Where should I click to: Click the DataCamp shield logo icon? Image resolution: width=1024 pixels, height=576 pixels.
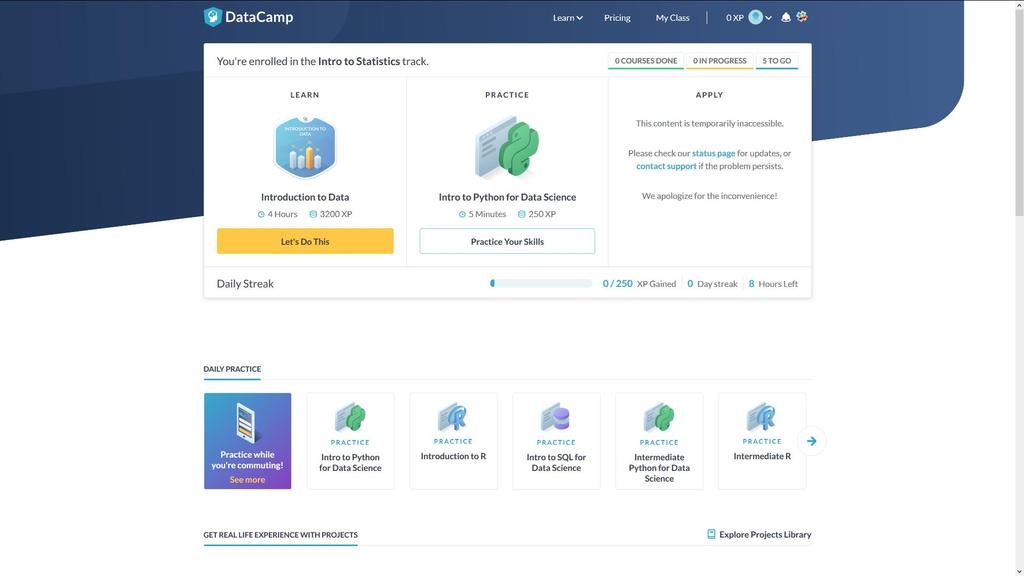pyautogui.click(x=212, y=17)
